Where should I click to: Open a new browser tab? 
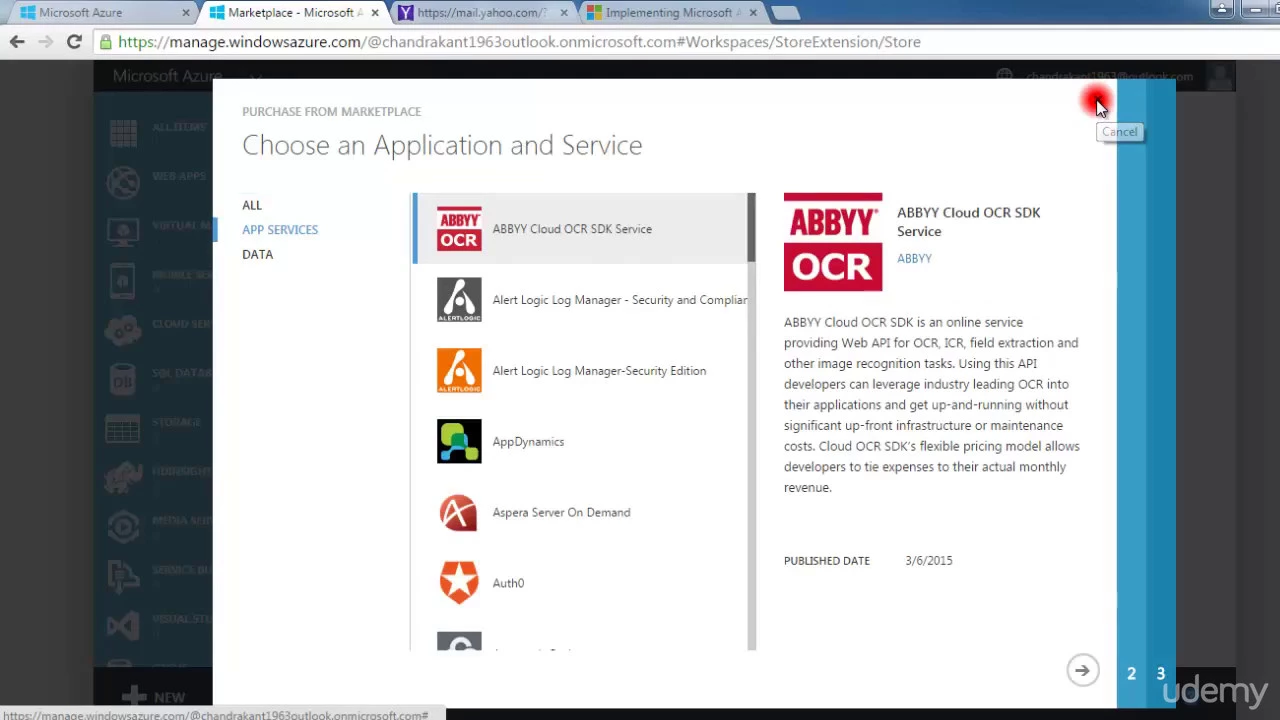[x=786, y=13]
